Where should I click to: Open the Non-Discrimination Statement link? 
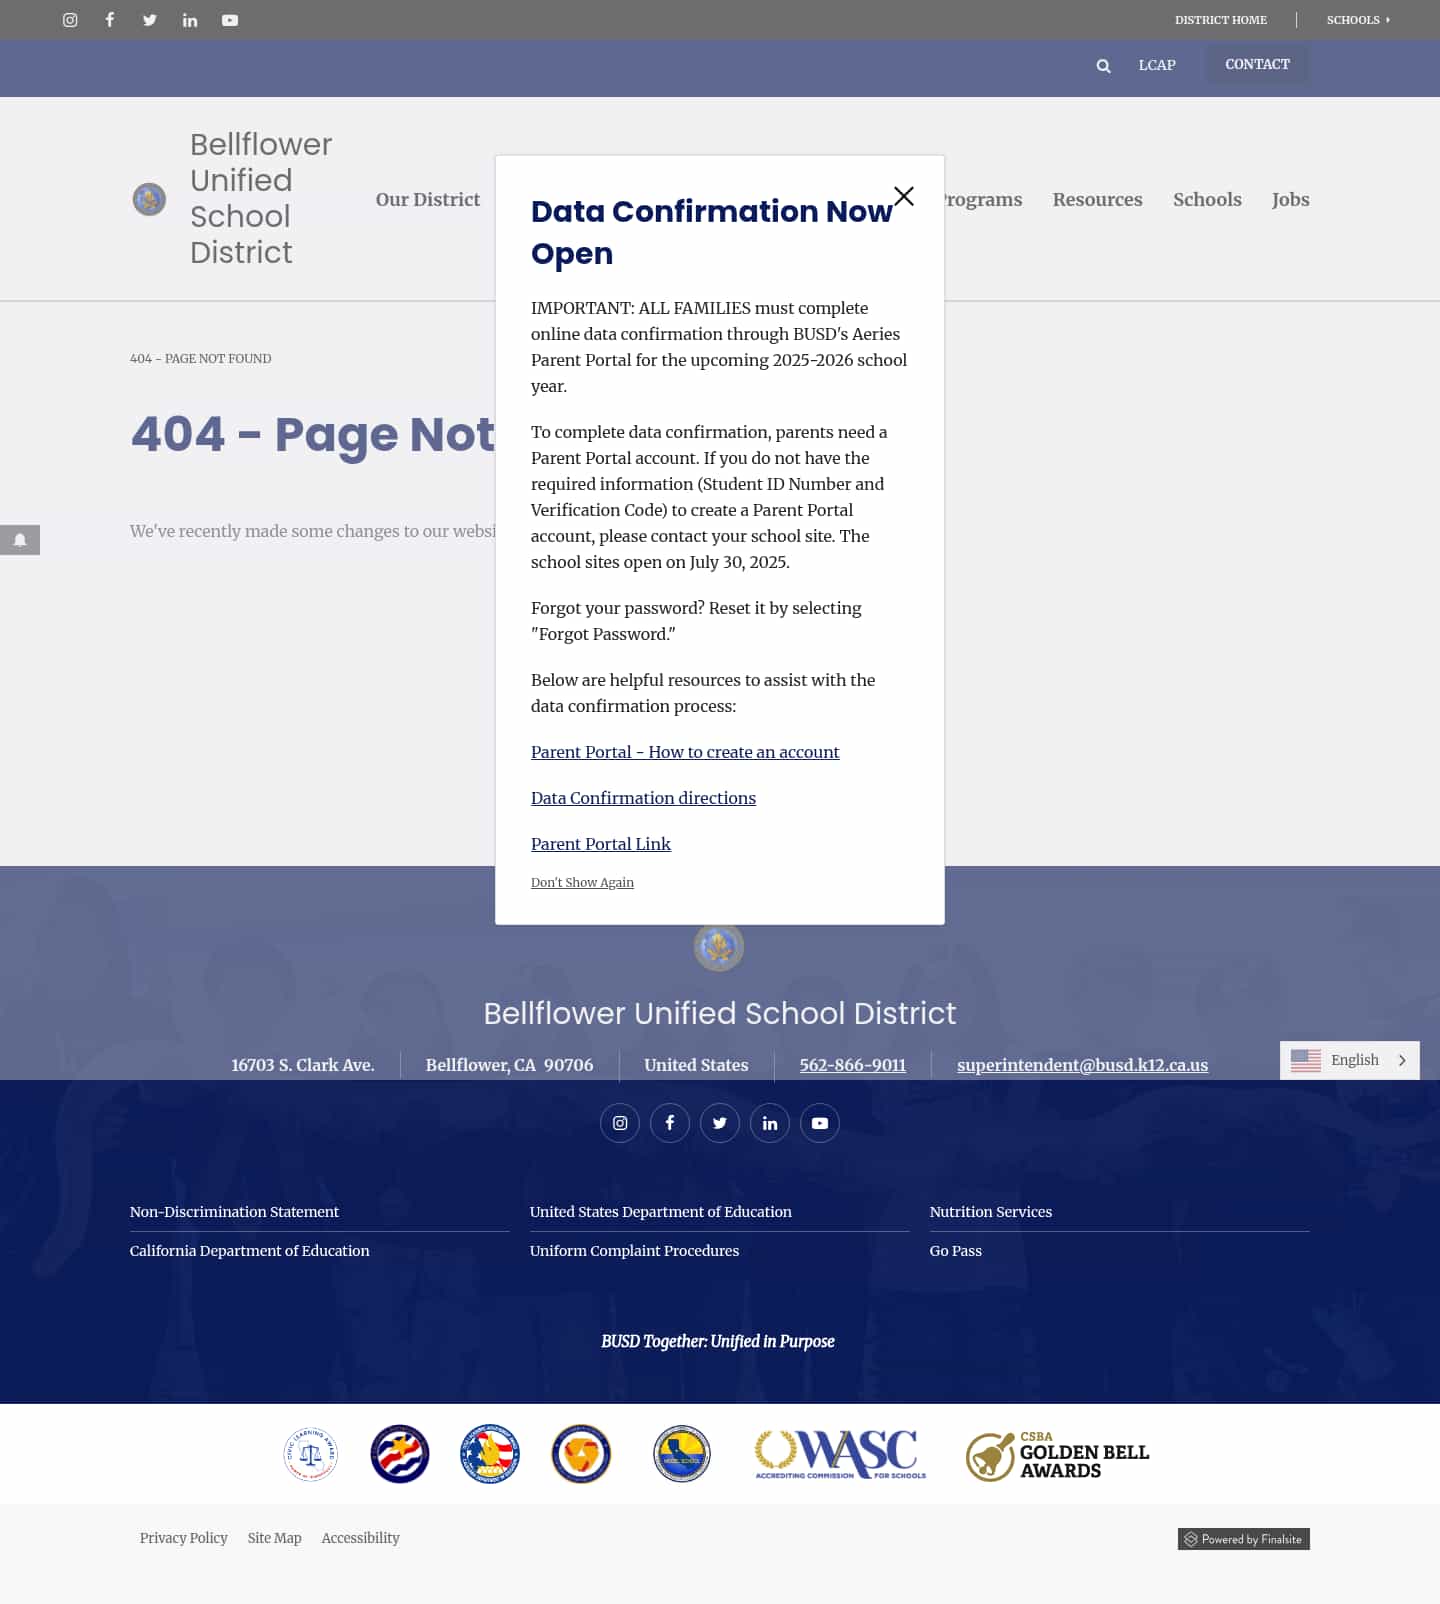coord(234,1212)
